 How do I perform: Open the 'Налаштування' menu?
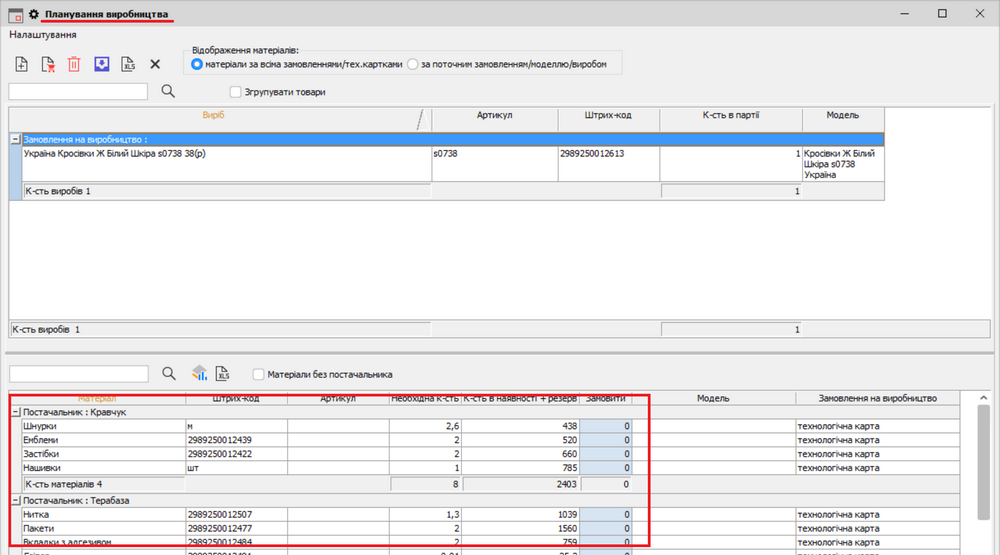pyautogui.click(x=43, y=34)
